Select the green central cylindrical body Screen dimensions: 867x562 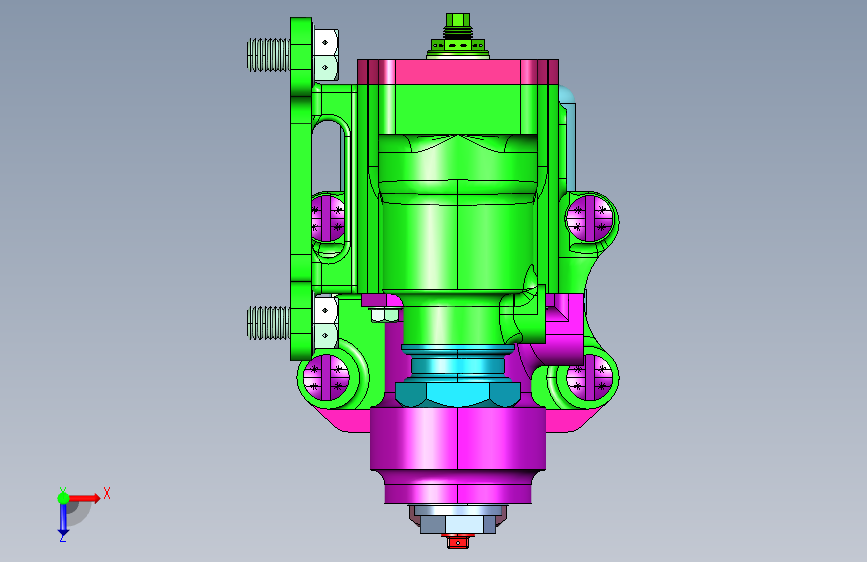[x=458, y=243]
